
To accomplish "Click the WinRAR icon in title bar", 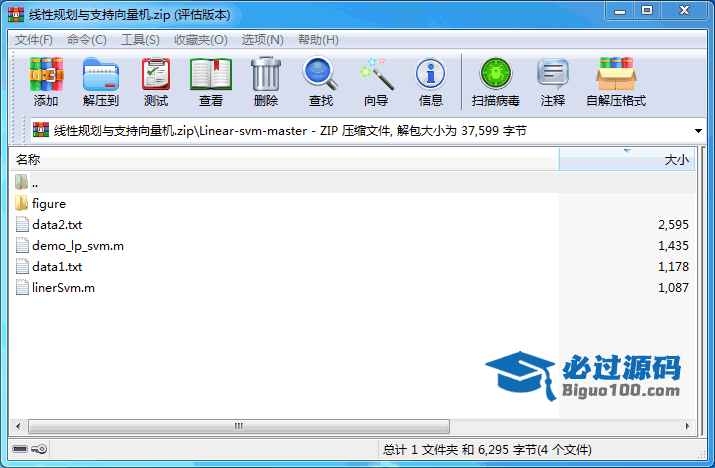I will [16, 15].
